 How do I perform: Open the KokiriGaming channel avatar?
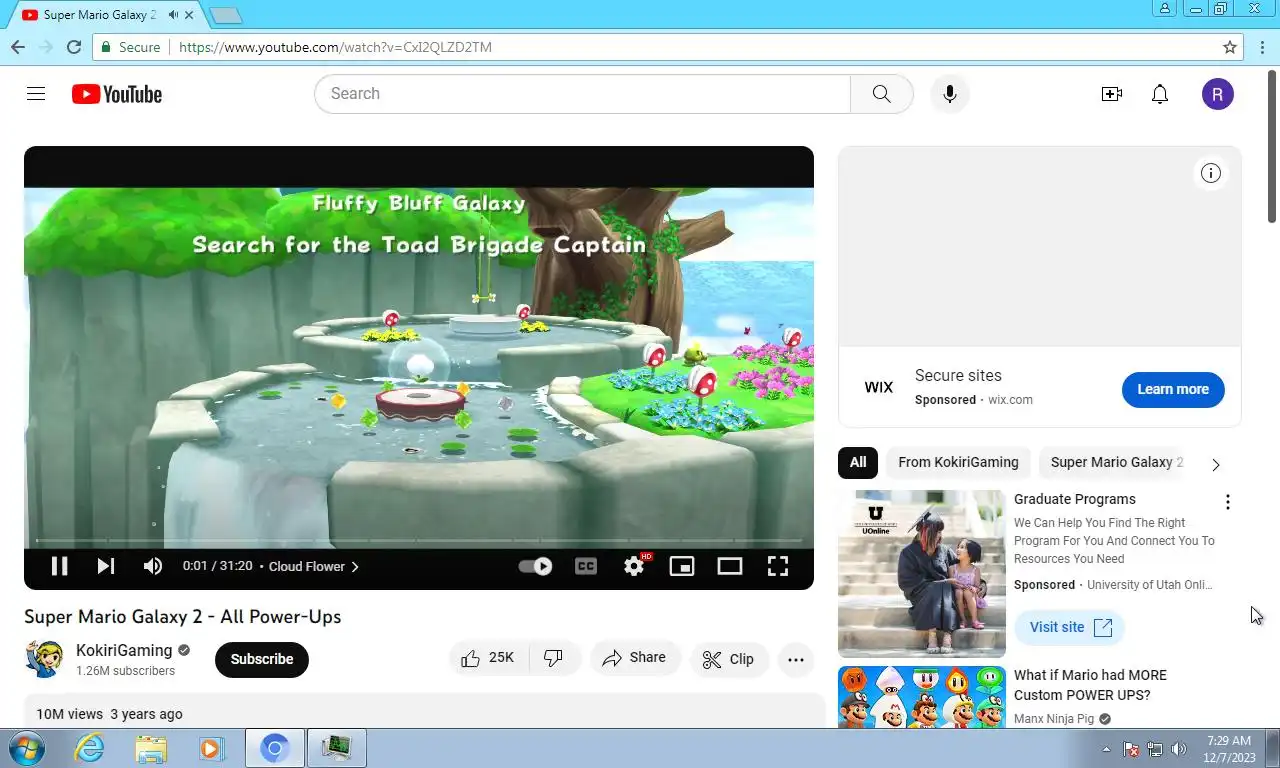pyautogui.click(x=44, y=659)
